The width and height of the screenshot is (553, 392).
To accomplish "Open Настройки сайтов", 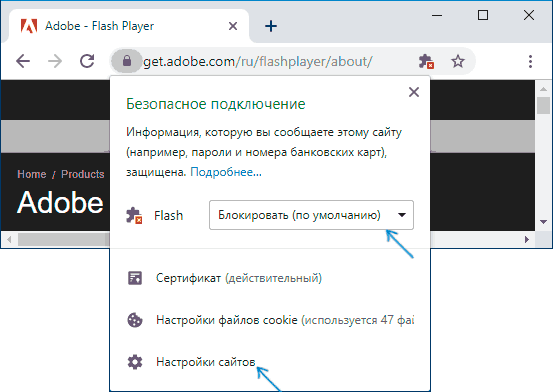I will pos(206,362).
